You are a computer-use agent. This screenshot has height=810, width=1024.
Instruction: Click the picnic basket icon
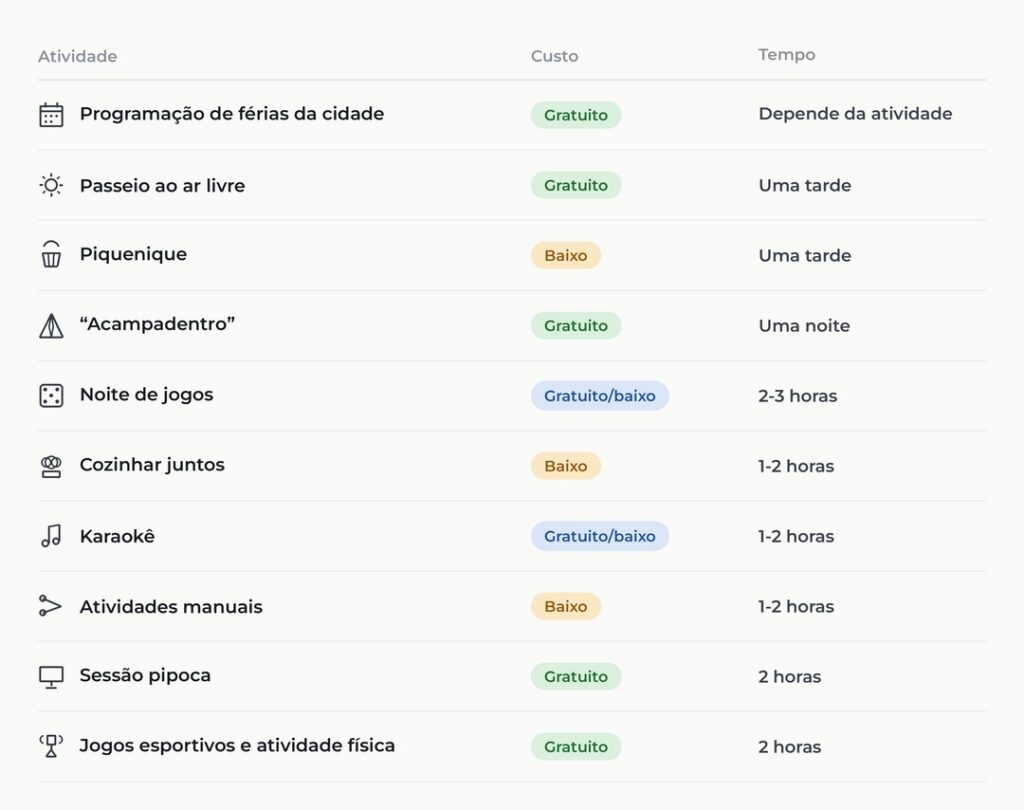[x=51, y=255]
